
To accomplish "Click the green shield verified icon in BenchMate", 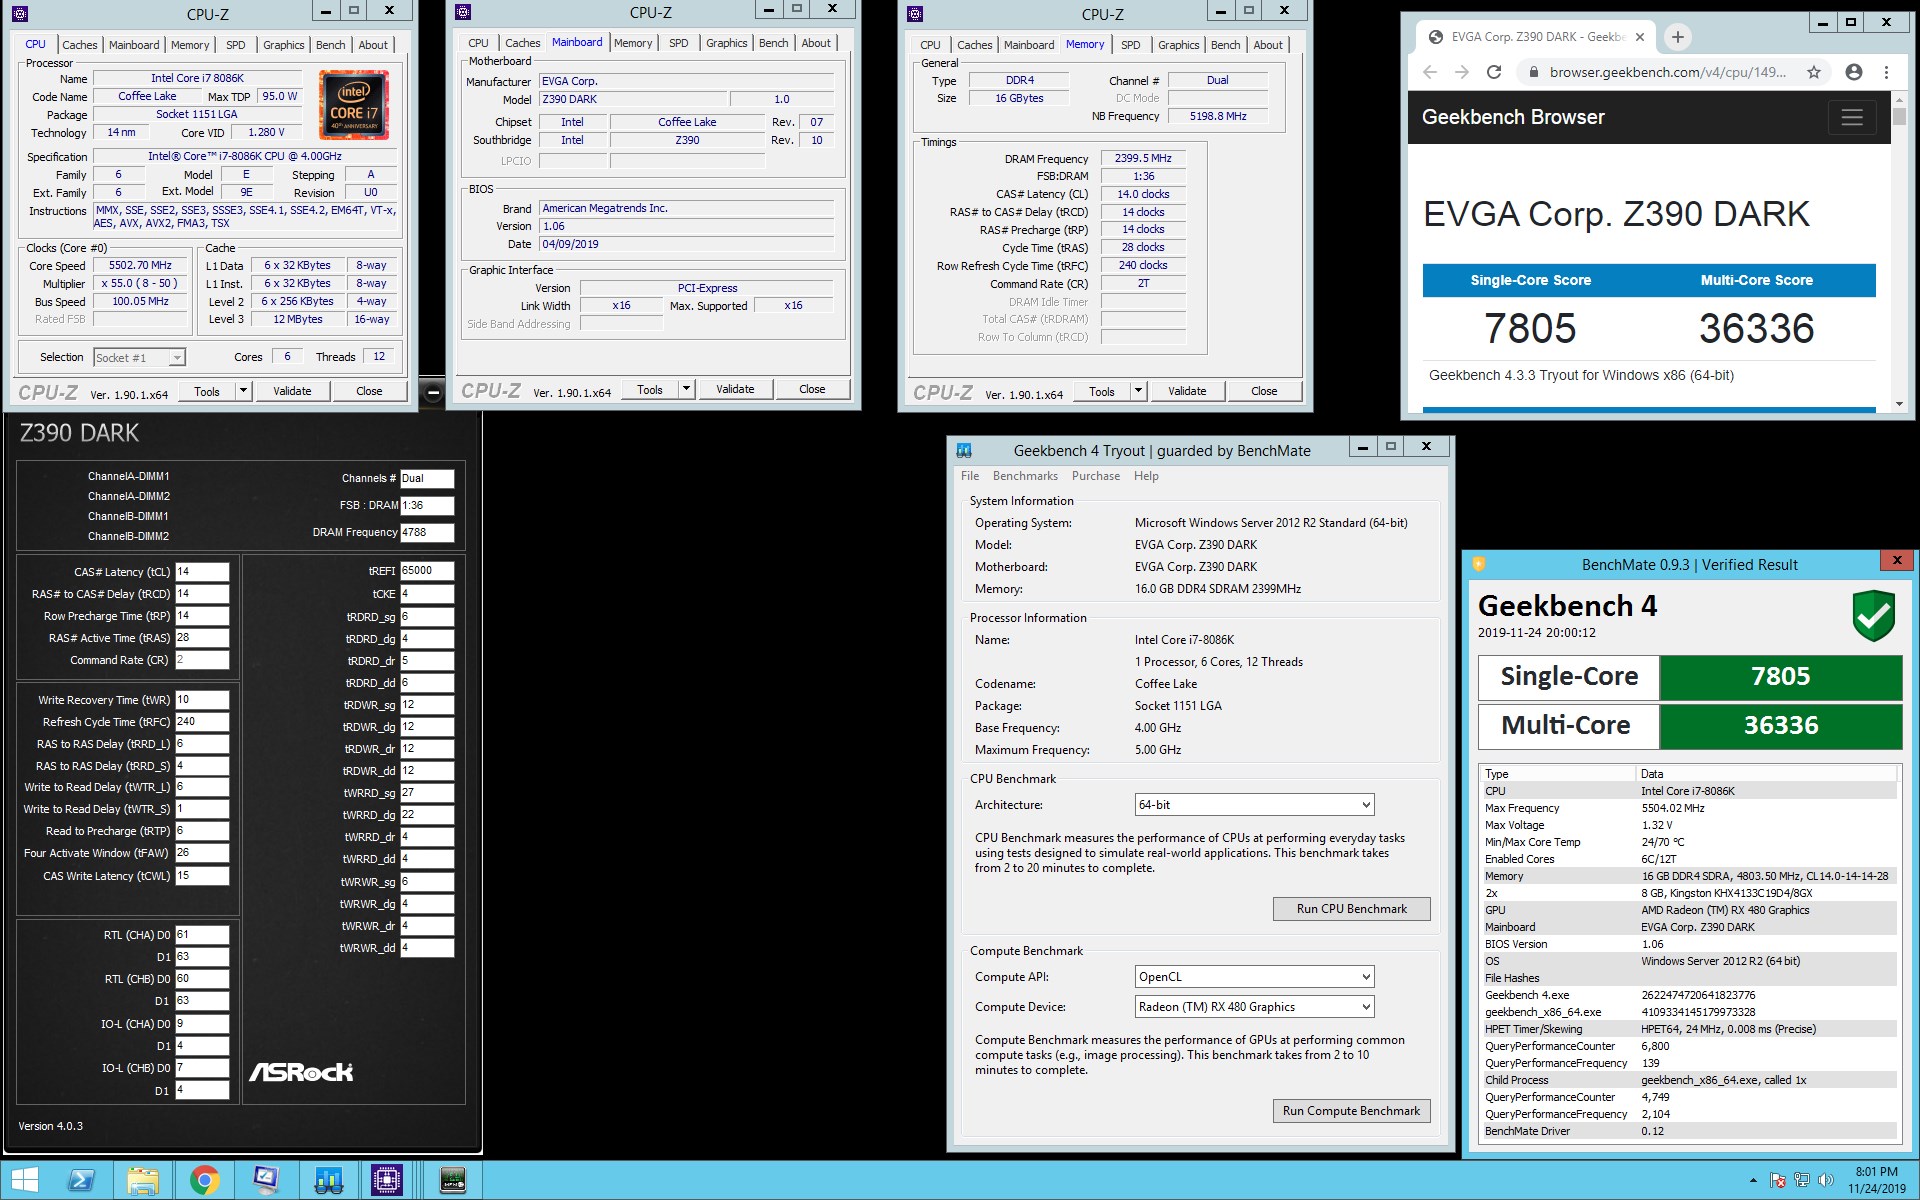I will 1873,615.
